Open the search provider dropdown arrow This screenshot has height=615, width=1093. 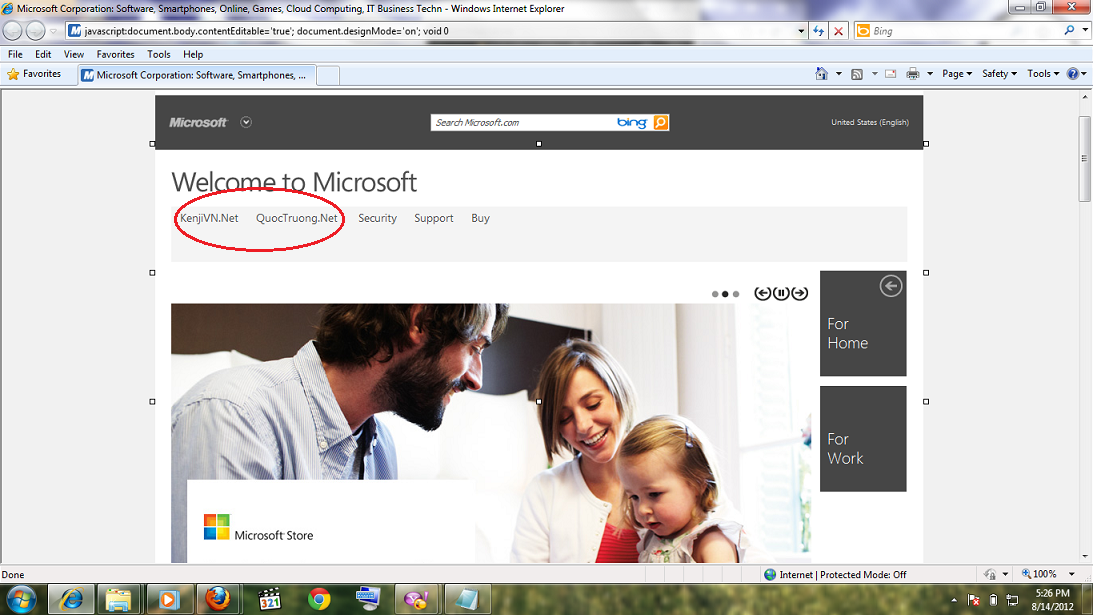click(1085, 30)
